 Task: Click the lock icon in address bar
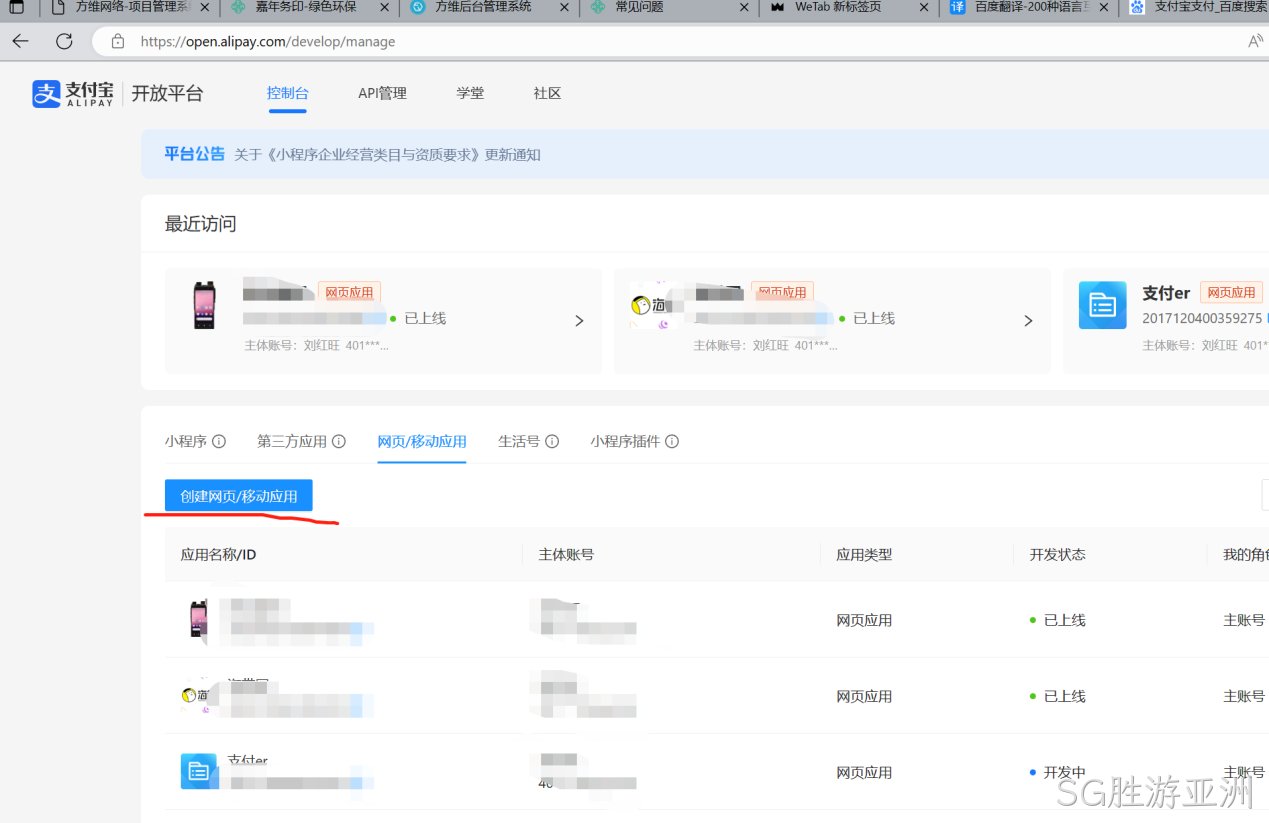point(118,42)
